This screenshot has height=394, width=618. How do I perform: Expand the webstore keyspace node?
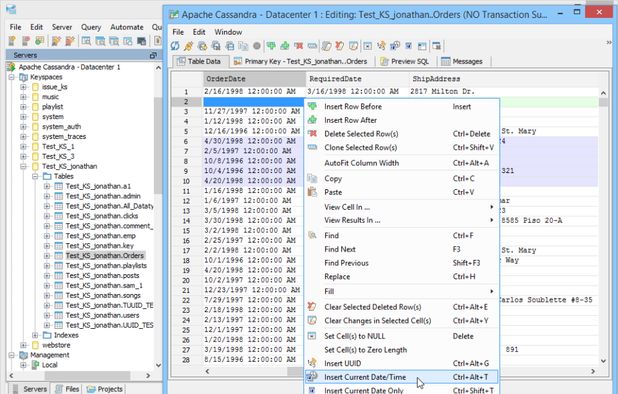coord(24,345)
